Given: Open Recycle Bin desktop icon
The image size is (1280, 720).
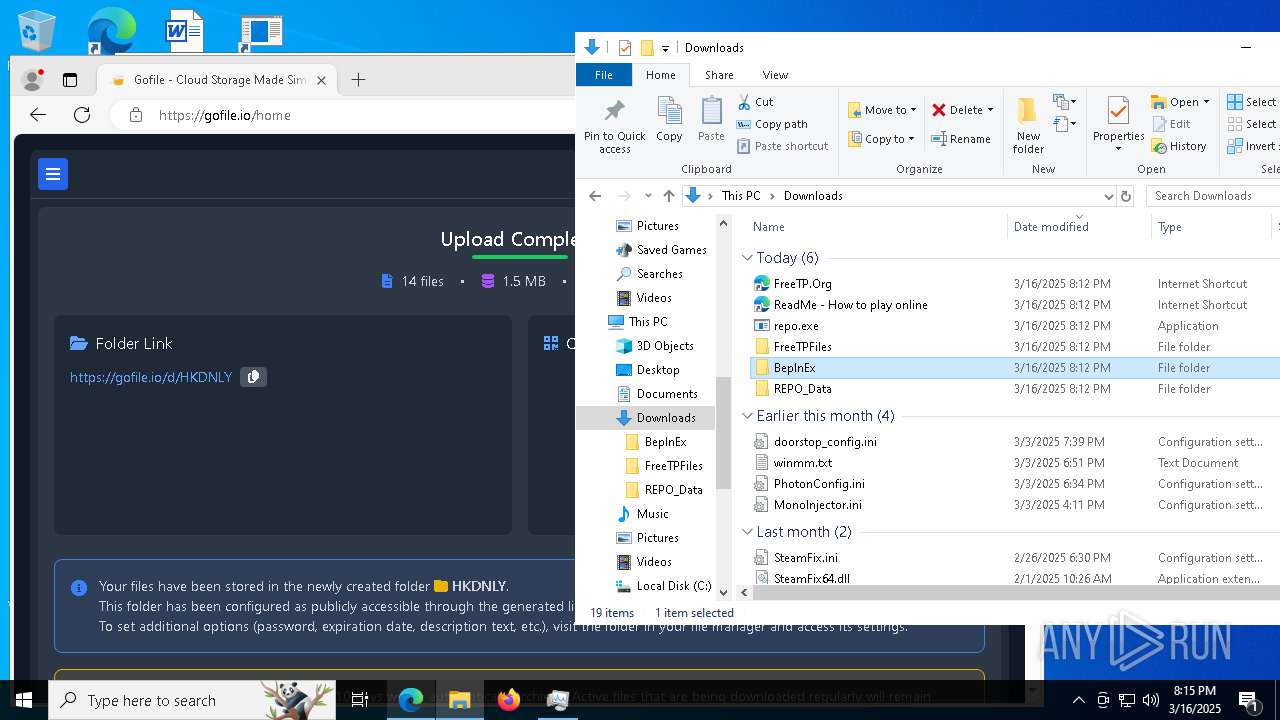Looking at the screenshot, I should point(36,30).
